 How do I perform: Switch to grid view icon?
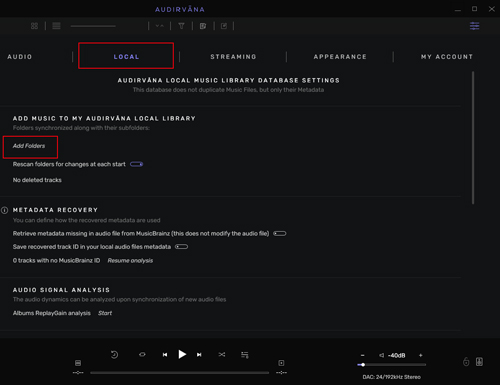tap(34, 26)
